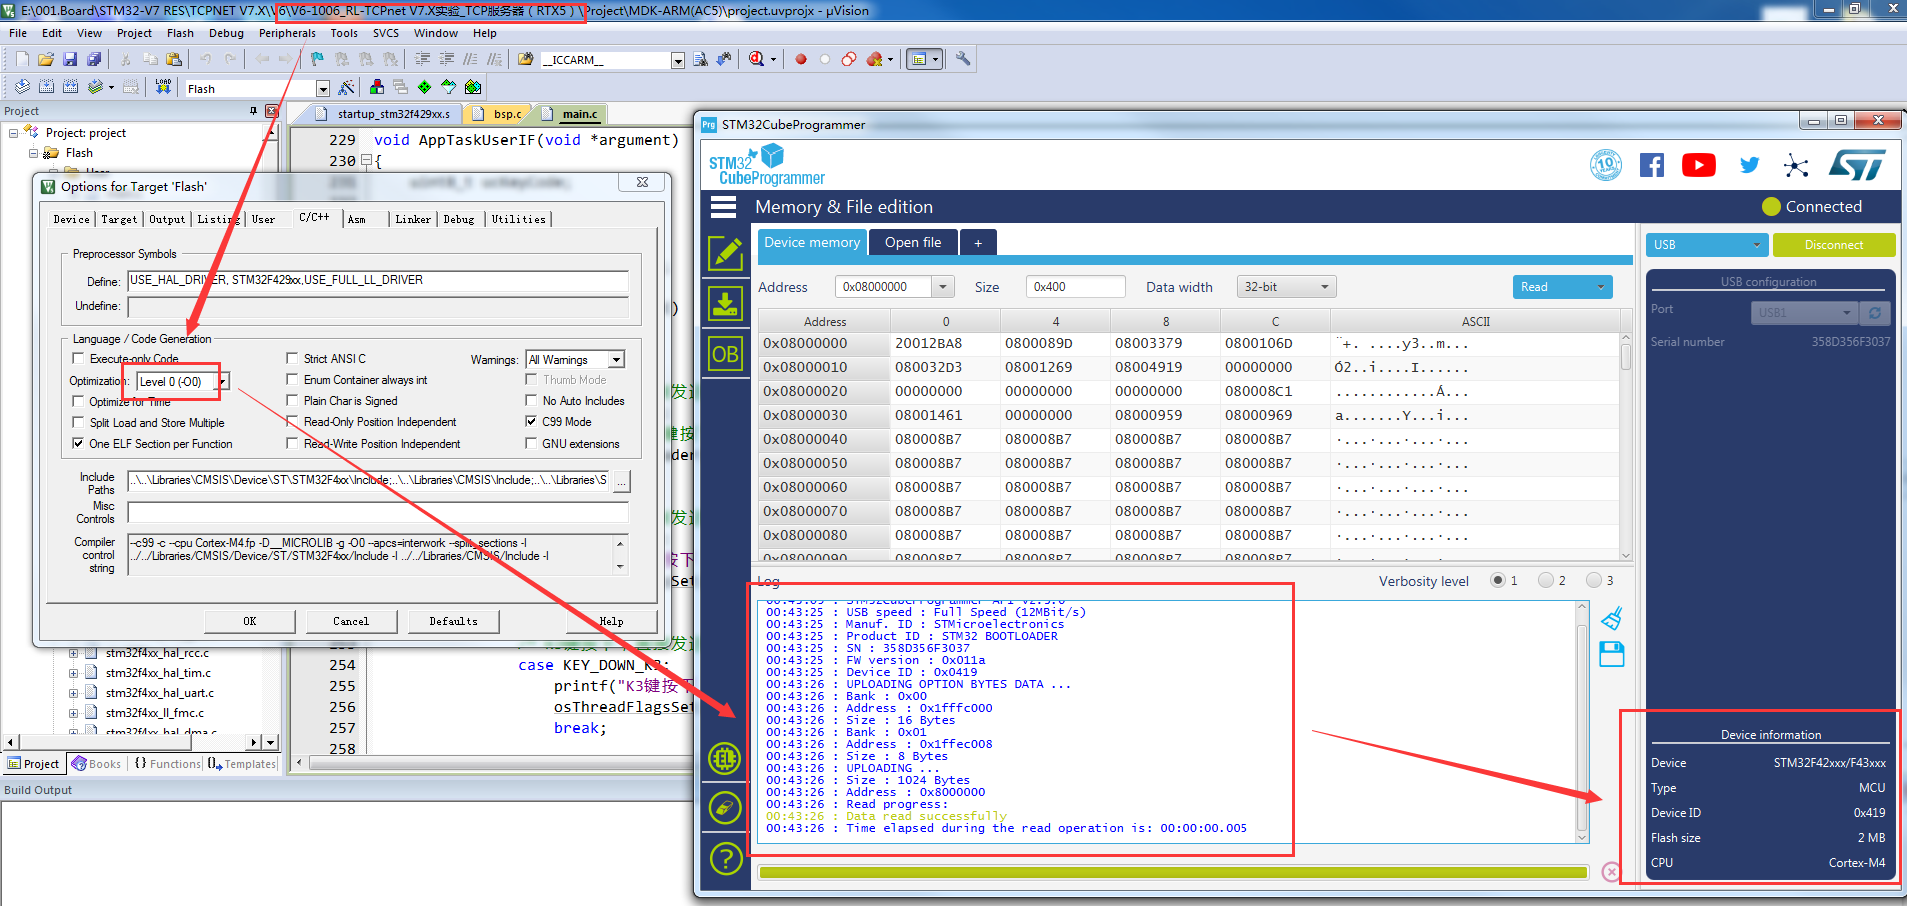Switch to the Utilities tab in Options dialog

click(x=518, y=219)
